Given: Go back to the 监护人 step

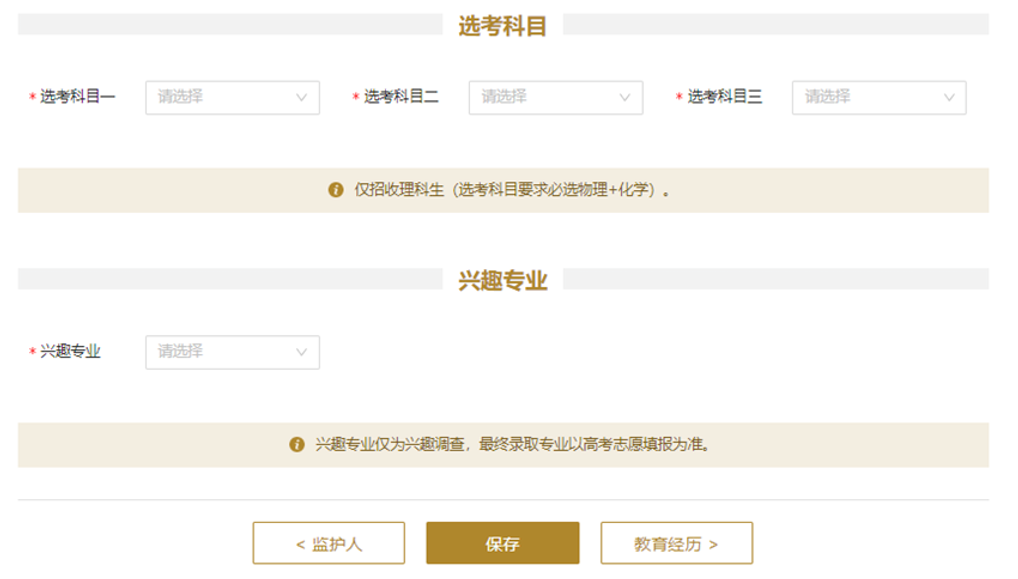Looking at the screenshot, I should click(x=328, y=544).
